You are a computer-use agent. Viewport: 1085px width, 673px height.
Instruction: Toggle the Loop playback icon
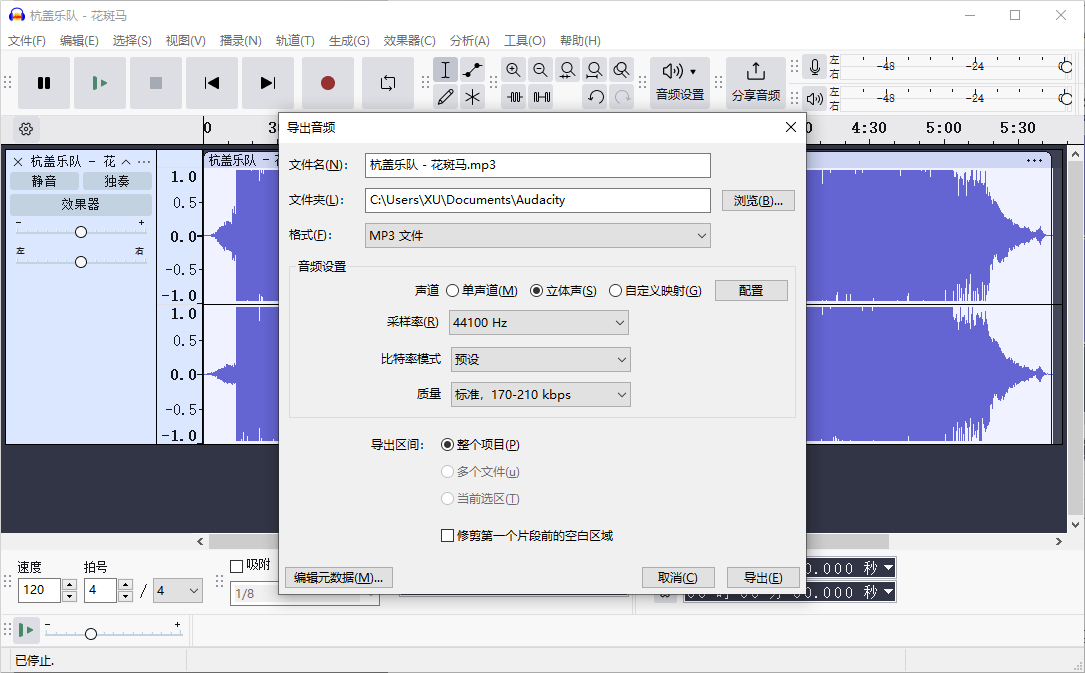[x=388, y=83]
